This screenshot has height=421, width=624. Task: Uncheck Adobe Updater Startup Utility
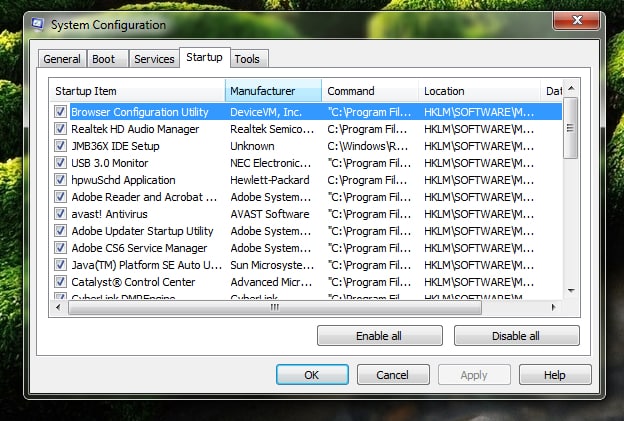click(61, 231)
